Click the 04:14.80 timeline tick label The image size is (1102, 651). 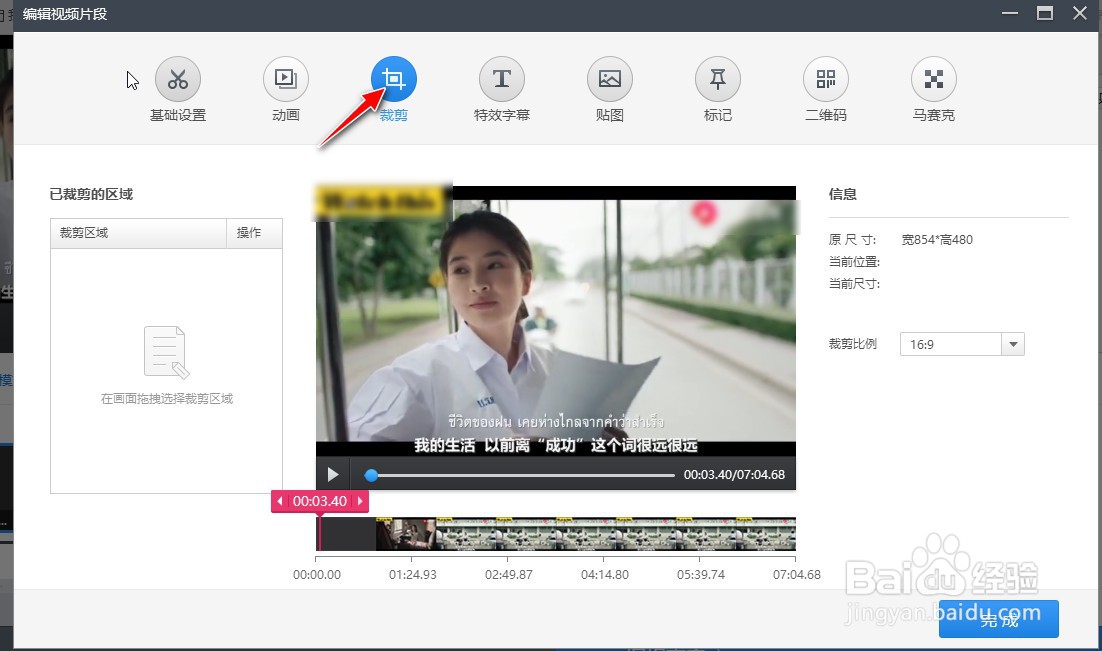(x=605, y=574)
